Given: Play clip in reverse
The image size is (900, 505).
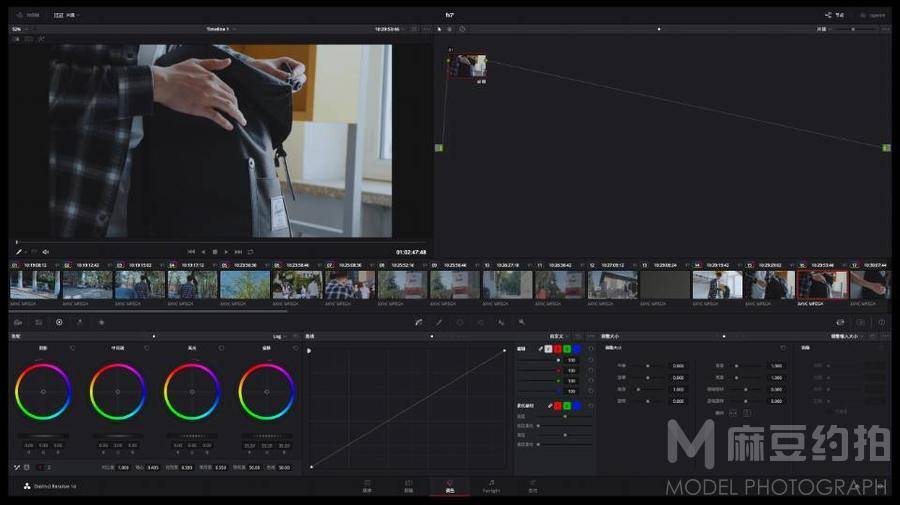Looking at the screenshot, I should click(203, 252).
